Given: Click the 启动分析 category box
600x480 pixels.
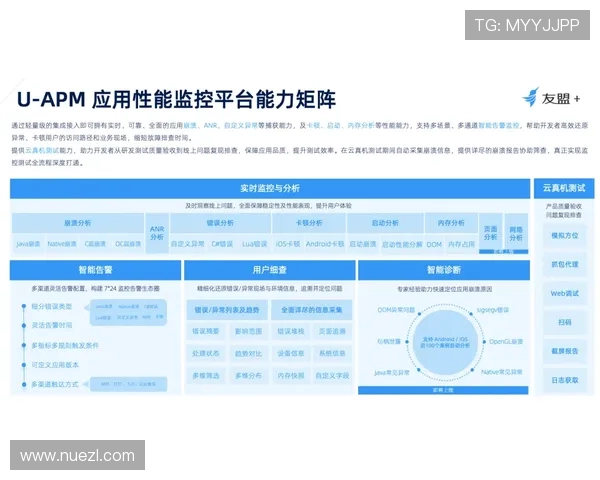Looking at the screenshot, I should pyautogui.click(x=385, y=223).
